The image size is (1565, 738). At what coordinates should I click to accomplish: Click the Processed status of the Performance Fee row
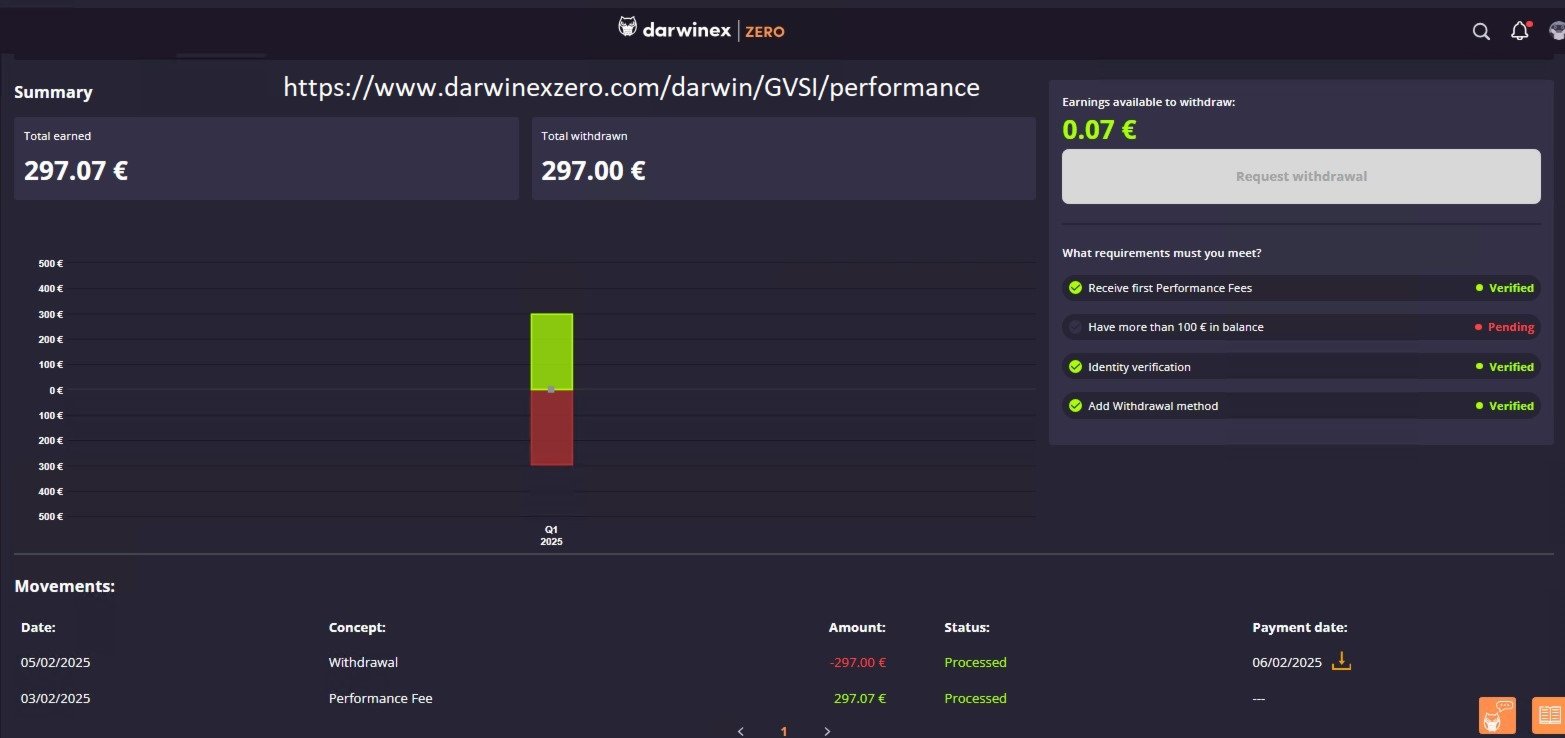[975, 698]
